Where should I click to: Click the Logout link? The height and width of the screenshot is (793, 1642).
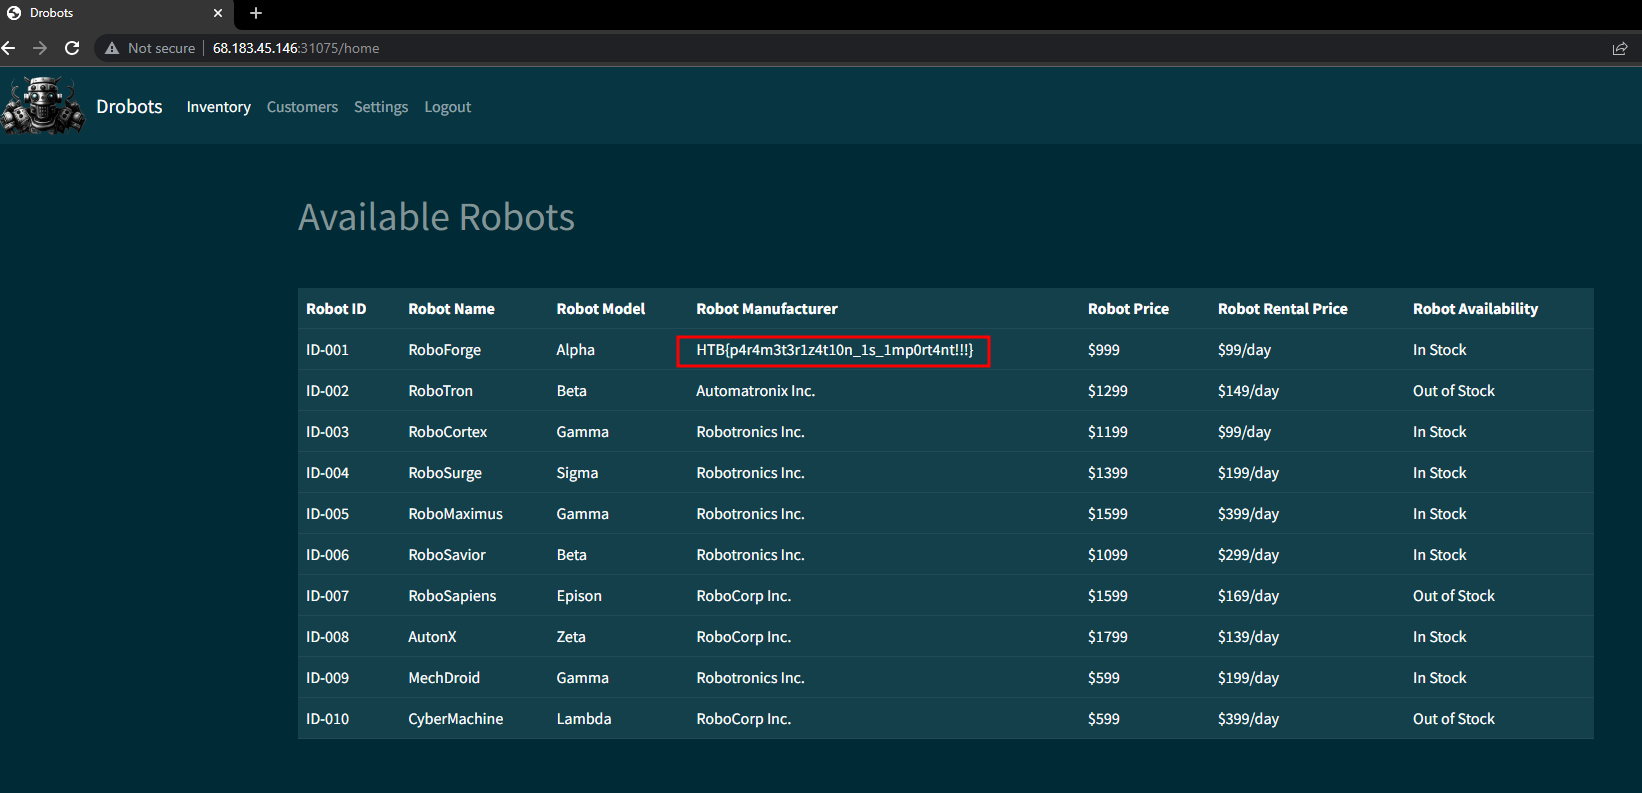point(447,107)
